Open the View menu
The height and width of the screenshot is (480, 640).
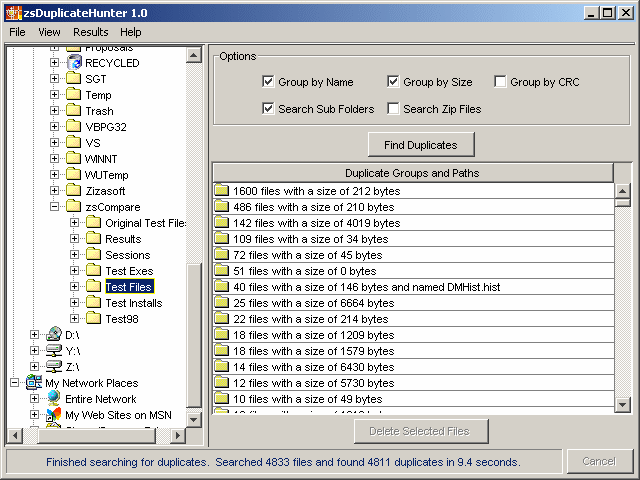[x=49, y=32]
